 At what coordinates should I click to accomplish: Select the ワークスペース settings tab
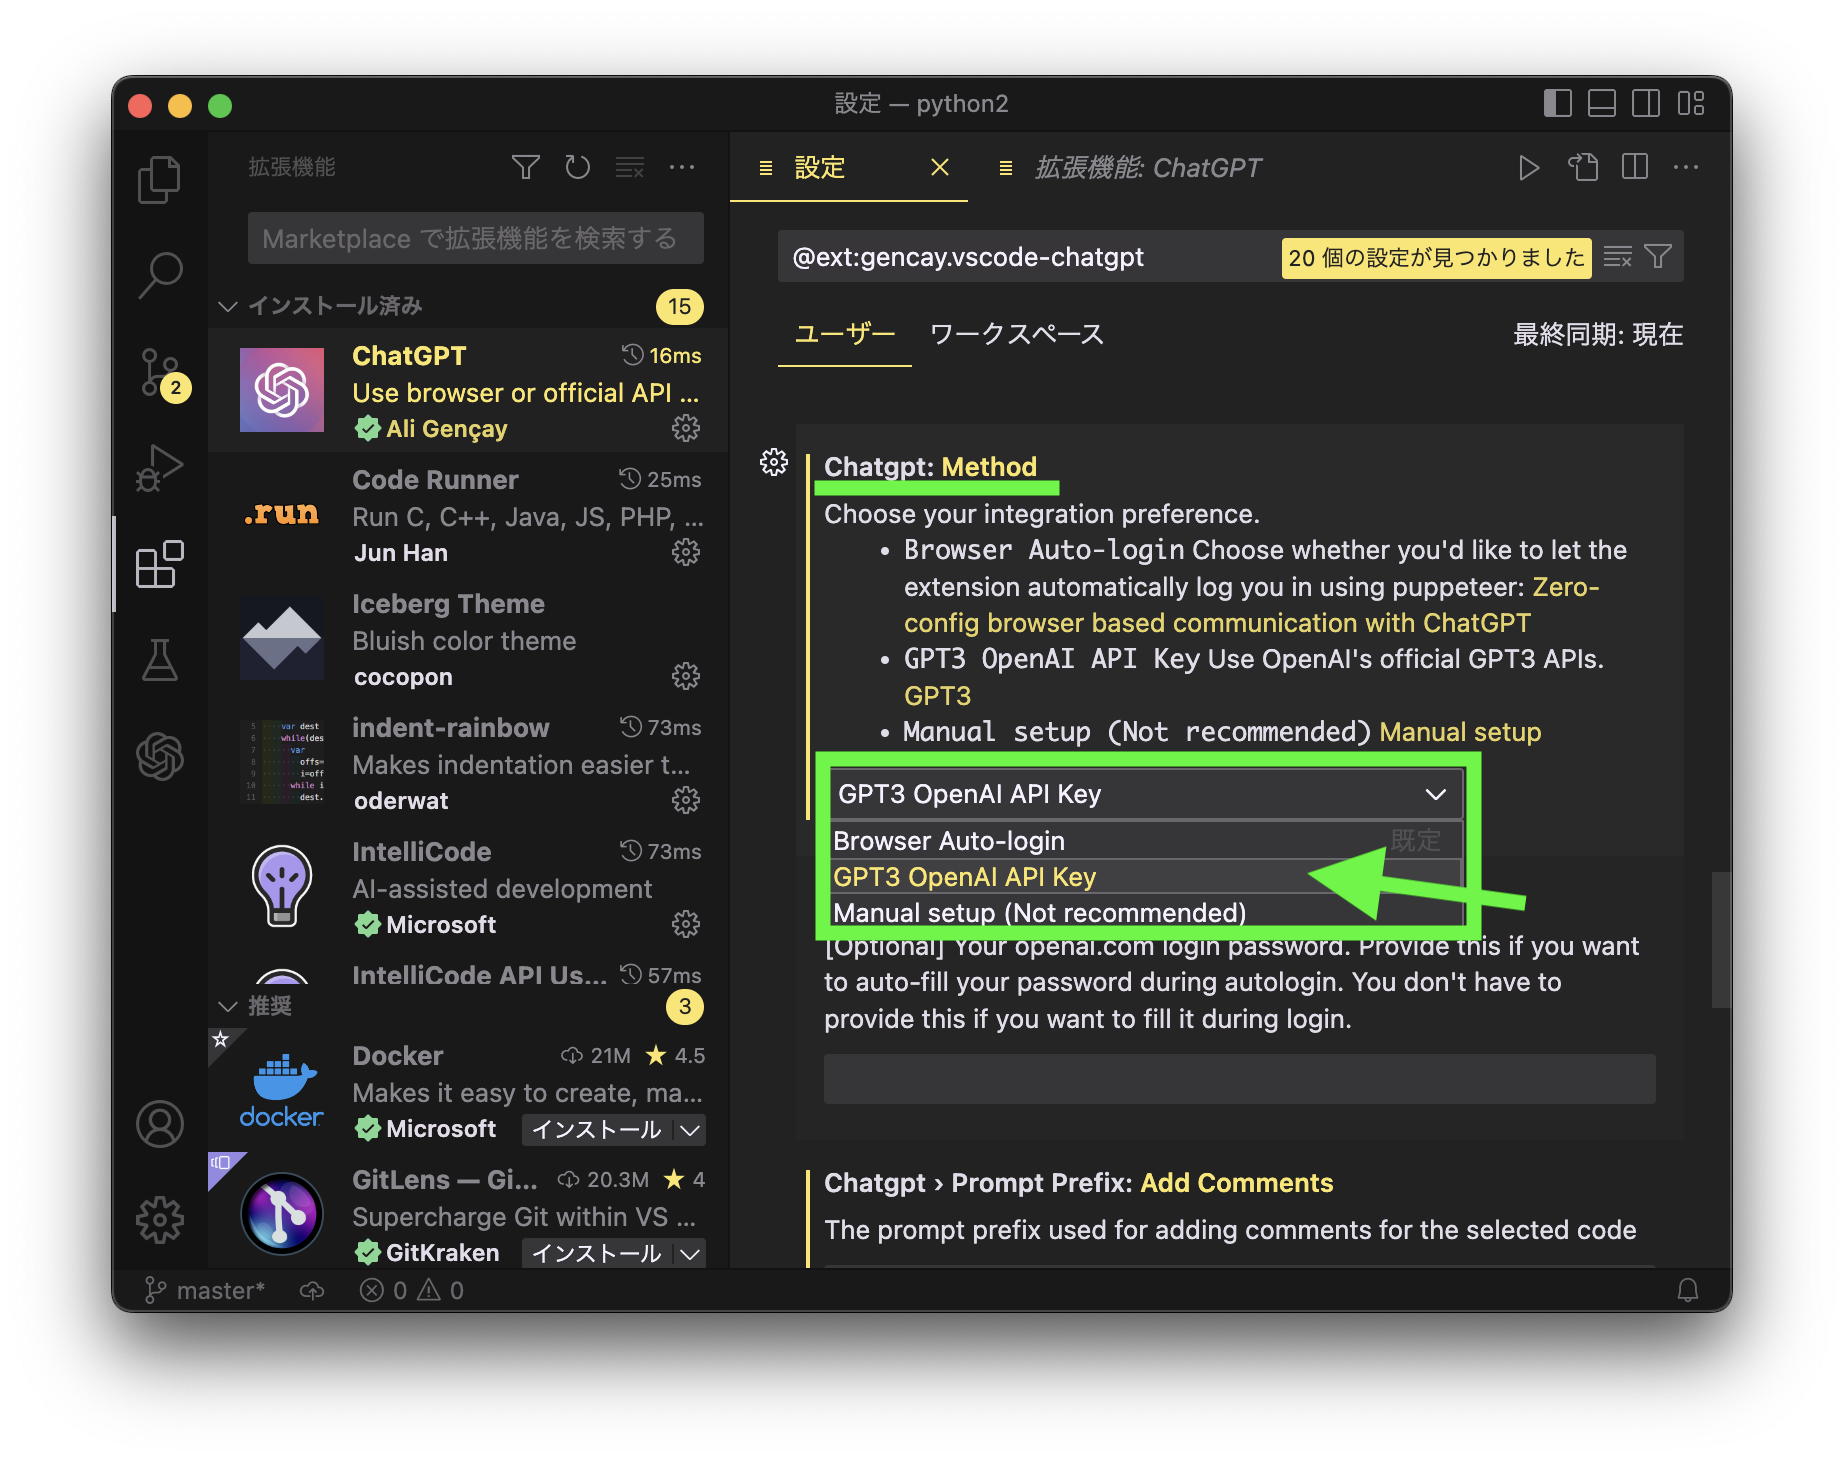click(1017, 334)
